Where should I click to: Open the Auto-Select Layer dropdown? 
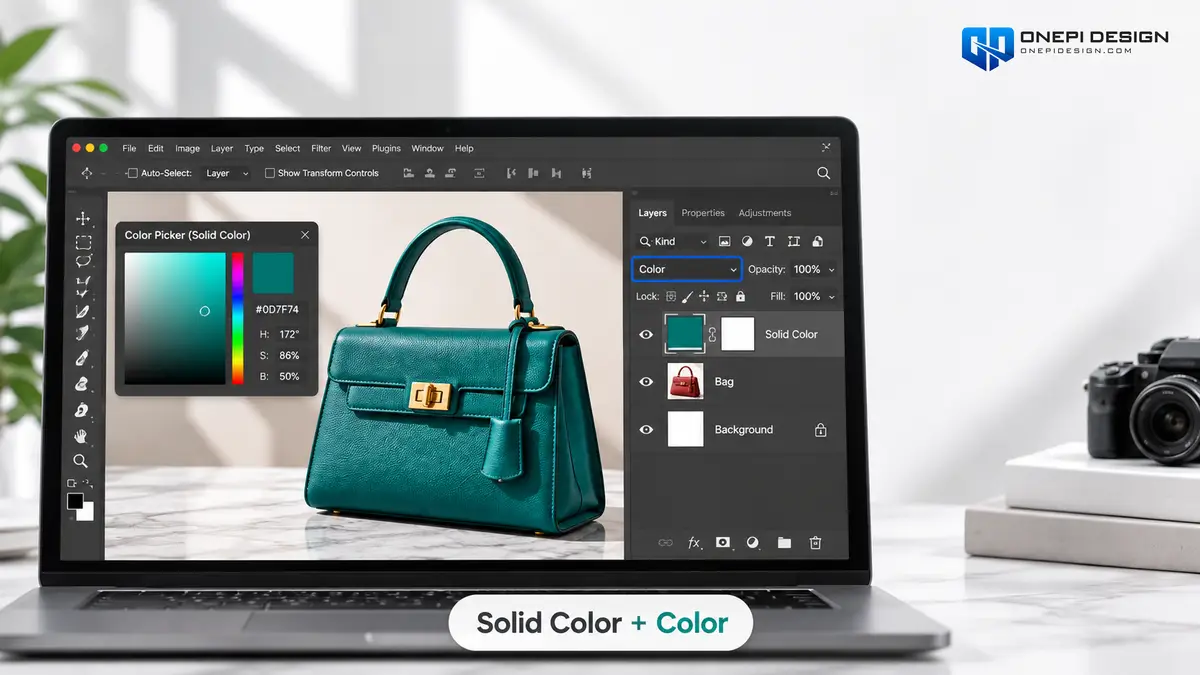click(227, 173)
